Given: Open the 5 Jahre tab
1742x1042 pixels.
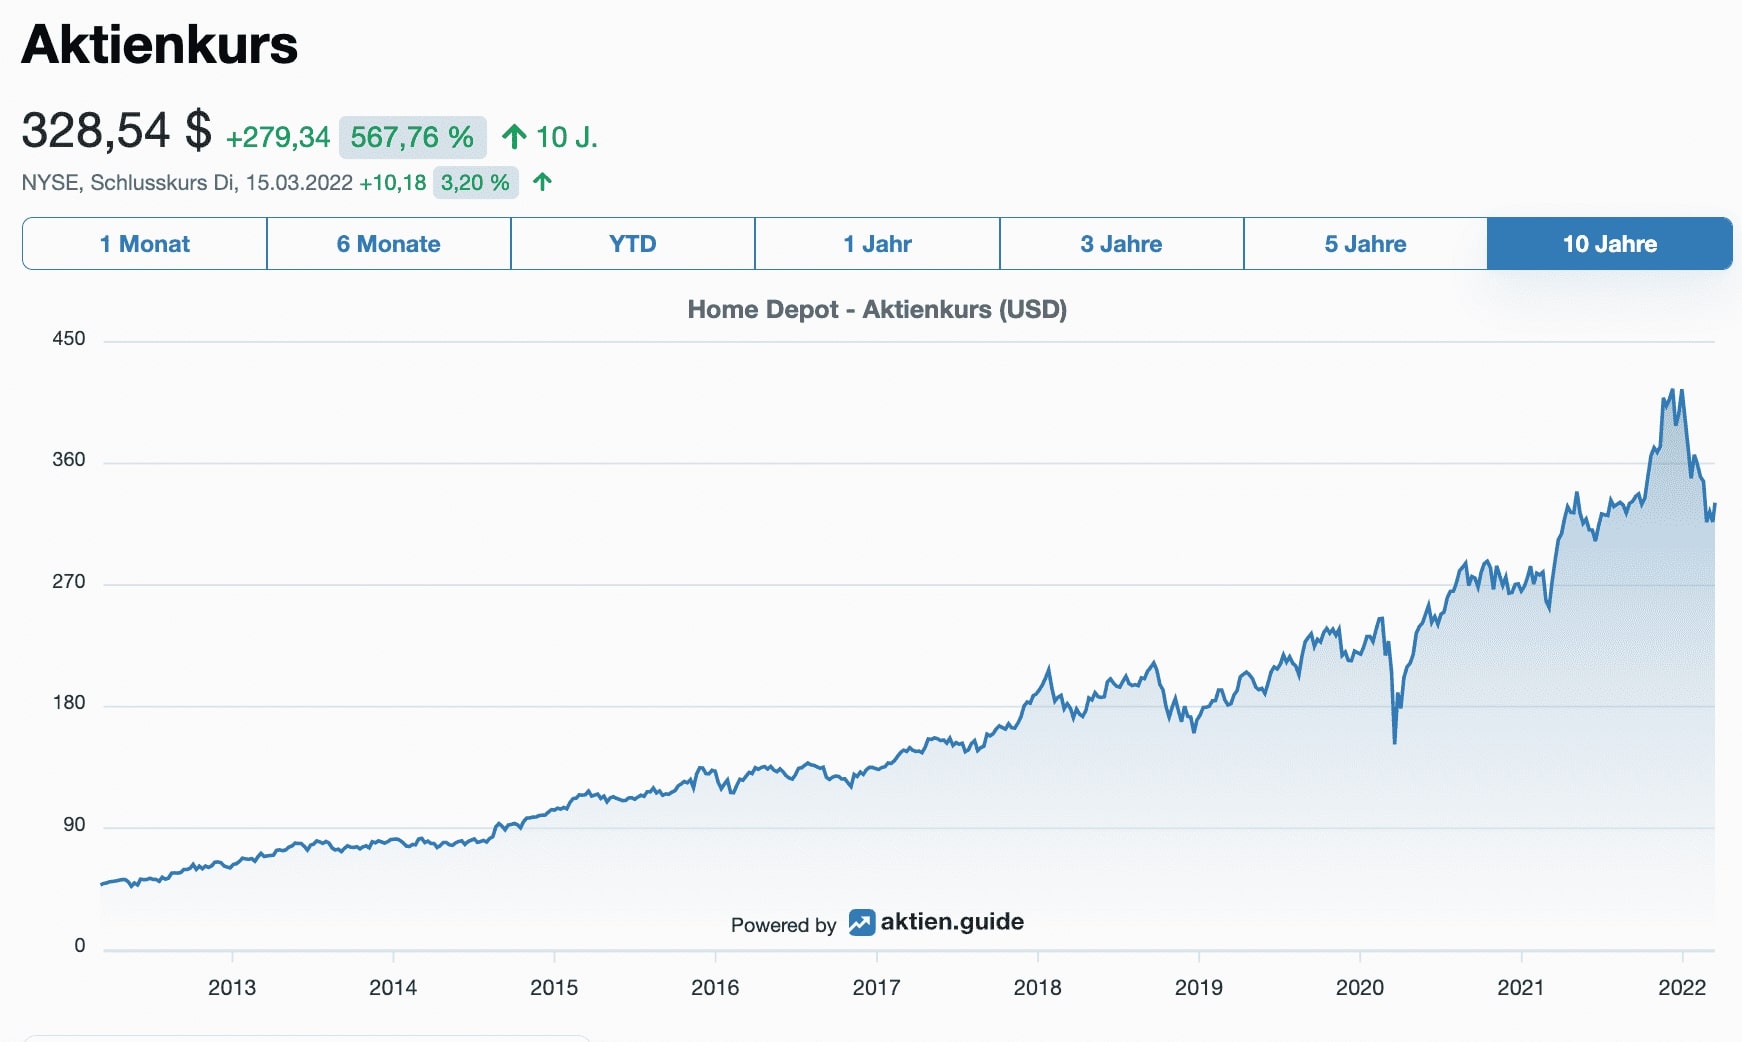Looking at the screenshot, I should click(1365, 244).
